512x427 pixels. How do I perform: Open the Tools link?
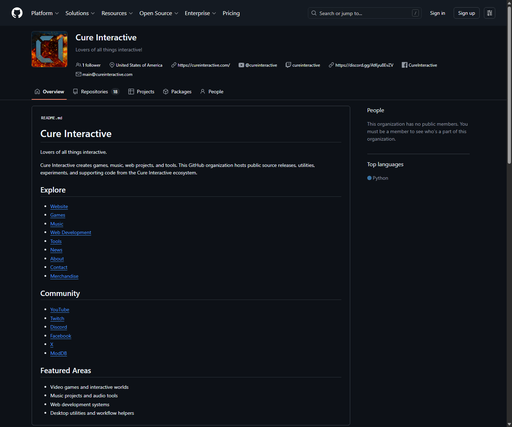click(x=56, y=241)
